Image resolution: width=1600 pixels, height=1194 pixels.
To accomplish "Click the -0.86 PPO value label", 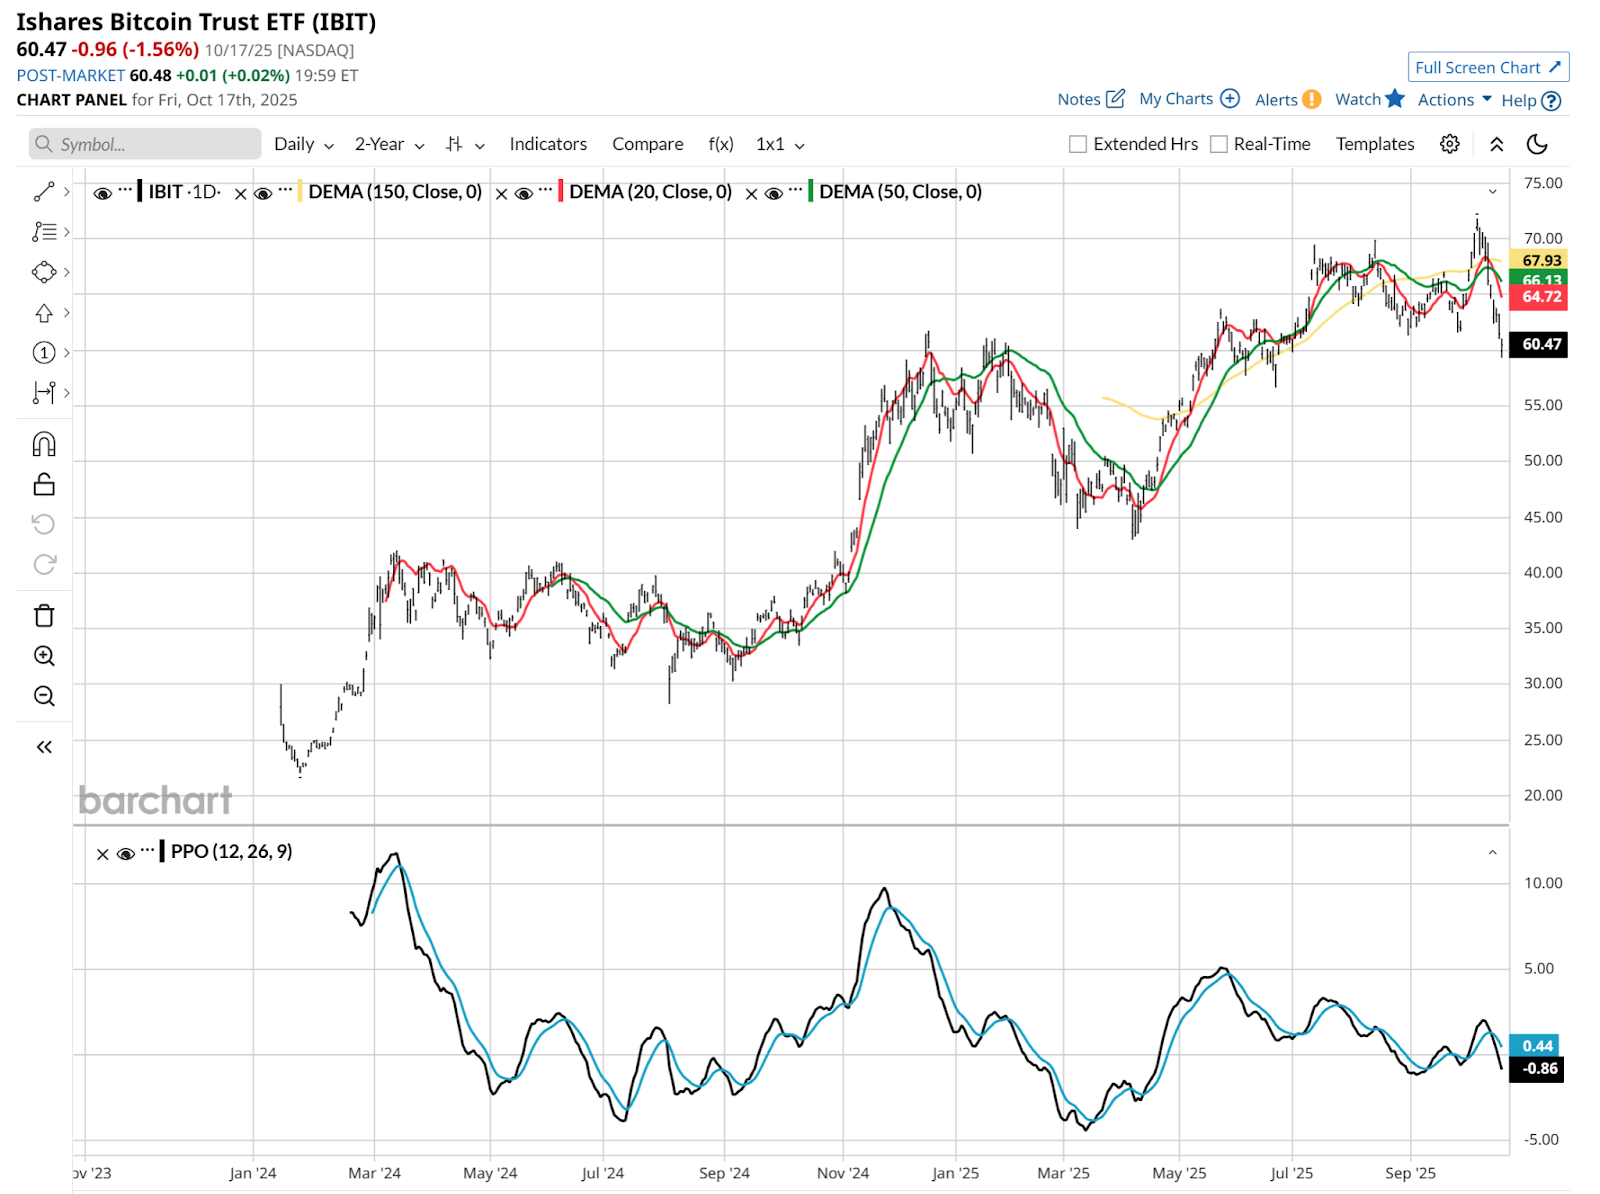I will click(x=1537, y=1069).
